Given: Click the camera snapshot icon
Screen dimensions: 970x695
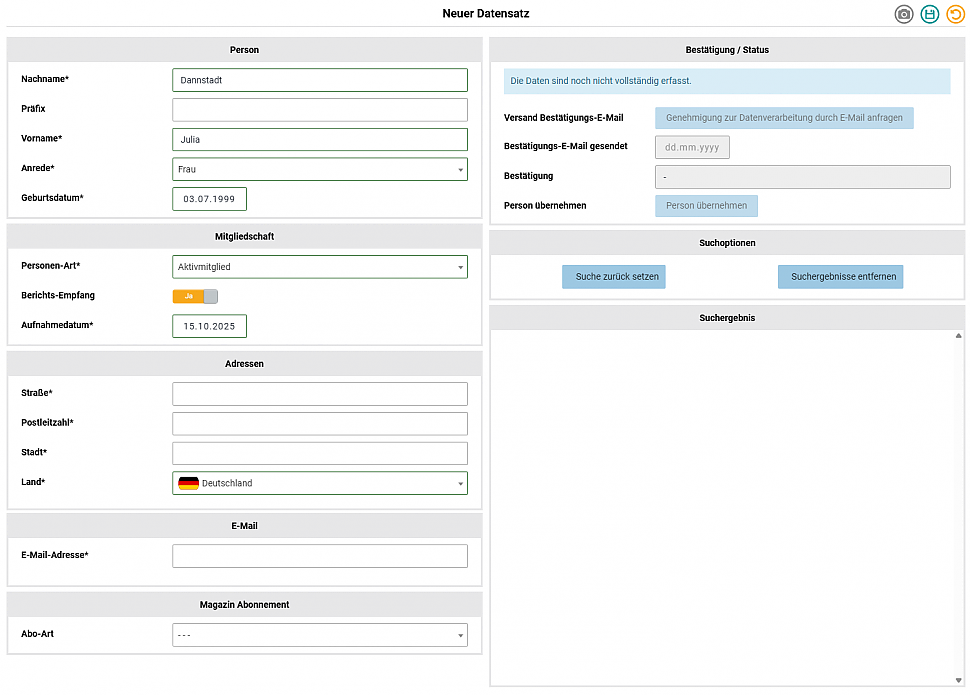Looking at the screenshot, I should coord(904,14).
